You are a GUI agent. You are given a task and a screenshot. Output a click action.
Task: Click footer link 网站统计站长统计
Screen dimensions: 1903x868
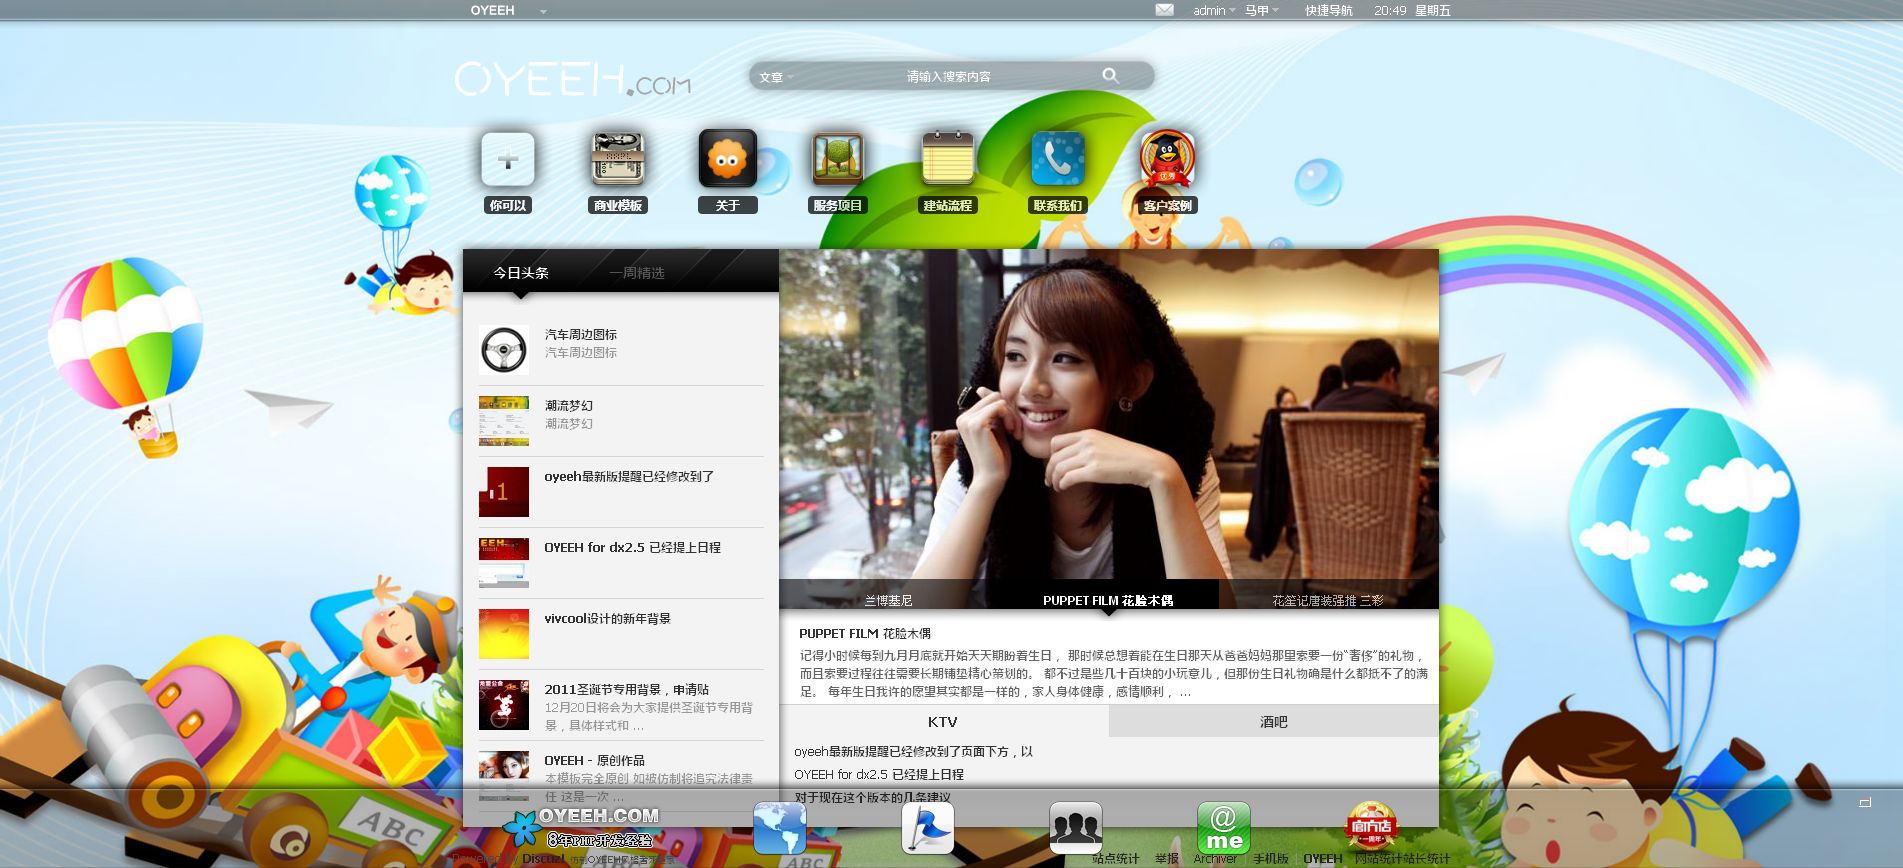[1402, 858]
